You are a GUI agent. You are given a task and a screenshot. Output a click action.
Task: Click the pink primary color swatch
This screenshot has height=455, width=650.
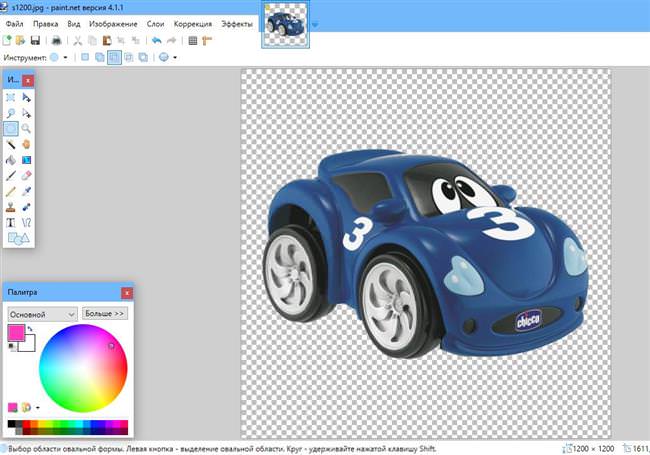pos(16,333)
